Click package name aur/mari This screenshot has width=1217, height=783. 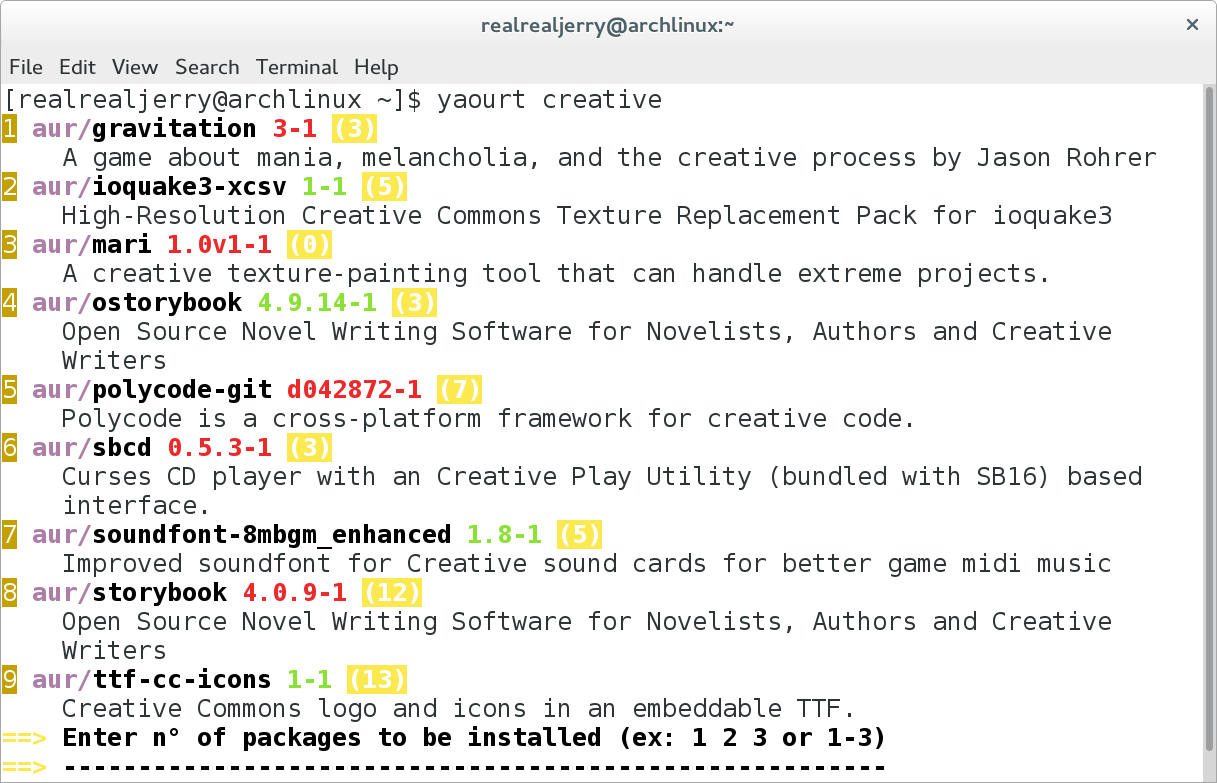92,245
